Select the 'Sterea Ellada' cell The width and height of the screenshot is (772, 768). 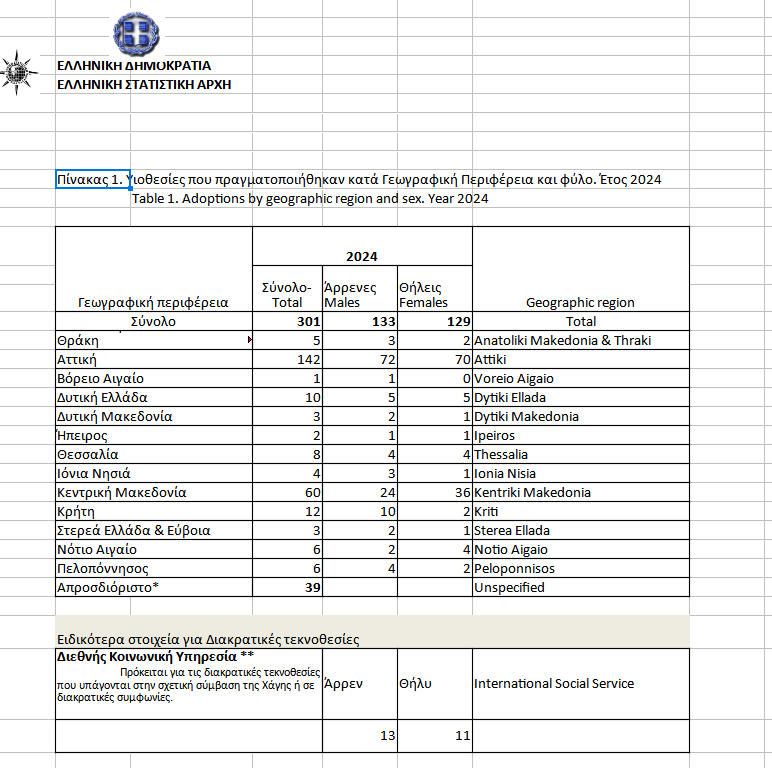(580, 530)
